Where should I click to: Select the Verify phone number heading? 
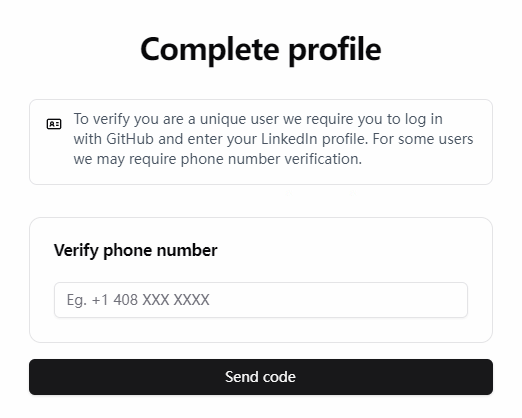pos(136,250)
